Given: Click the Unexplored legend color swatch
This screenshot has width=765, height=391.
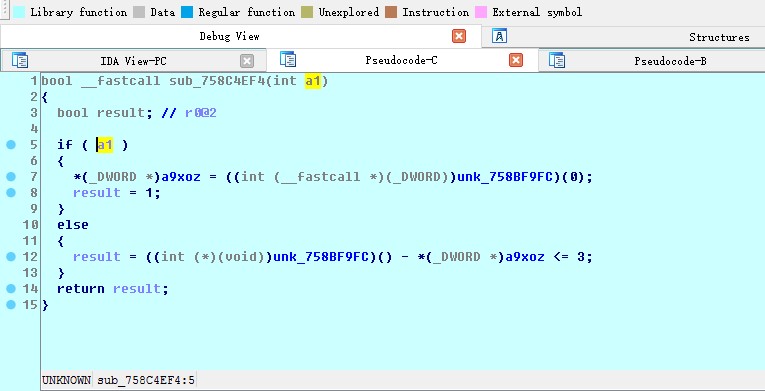Looking at the screenshot, I should (x=307, y=12).
